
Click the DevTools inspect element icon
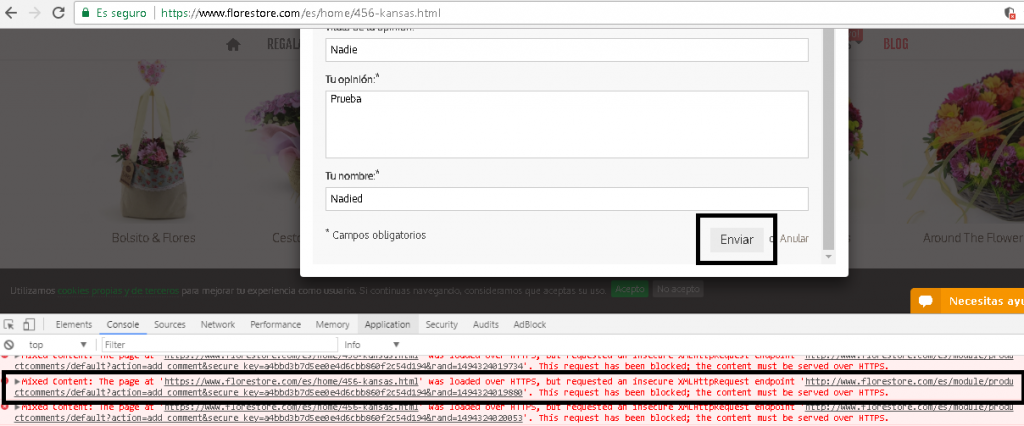pyautogui.click(x=9, y=324)
